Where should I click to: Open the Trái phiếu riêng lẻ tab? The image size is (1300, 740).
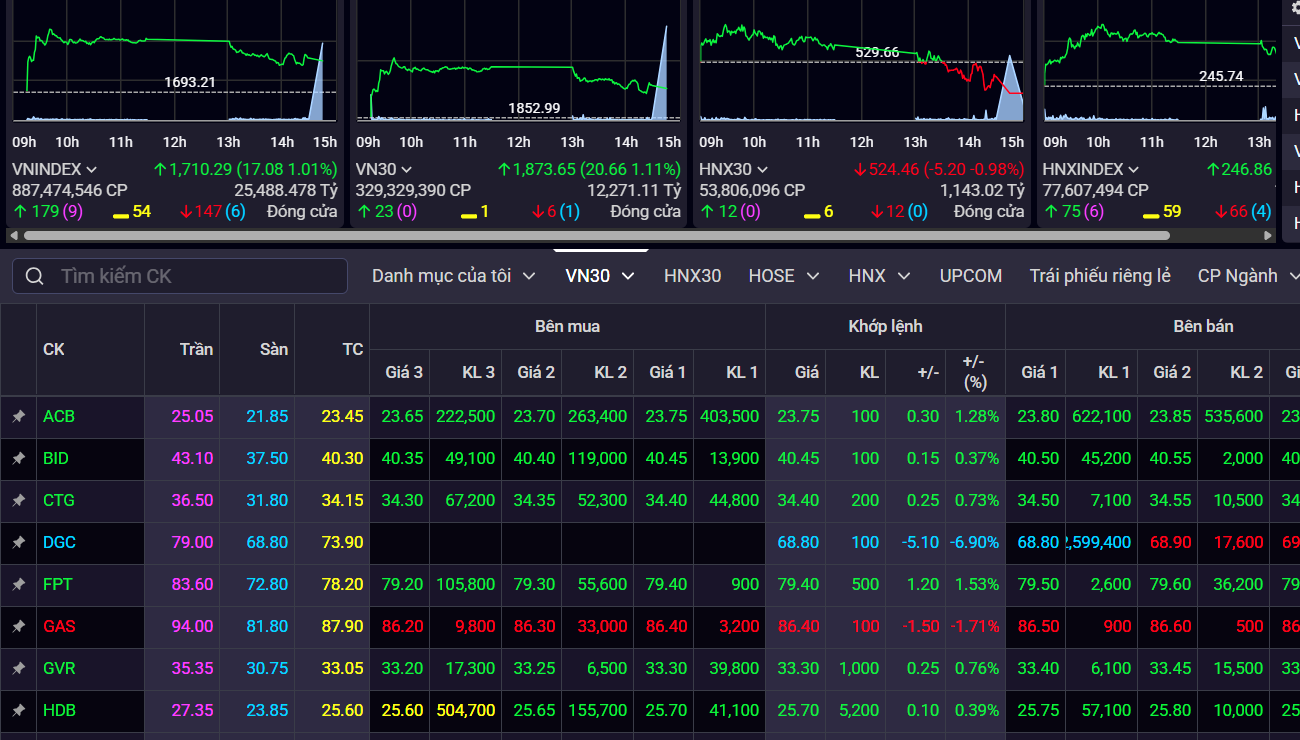[1100, 276]
